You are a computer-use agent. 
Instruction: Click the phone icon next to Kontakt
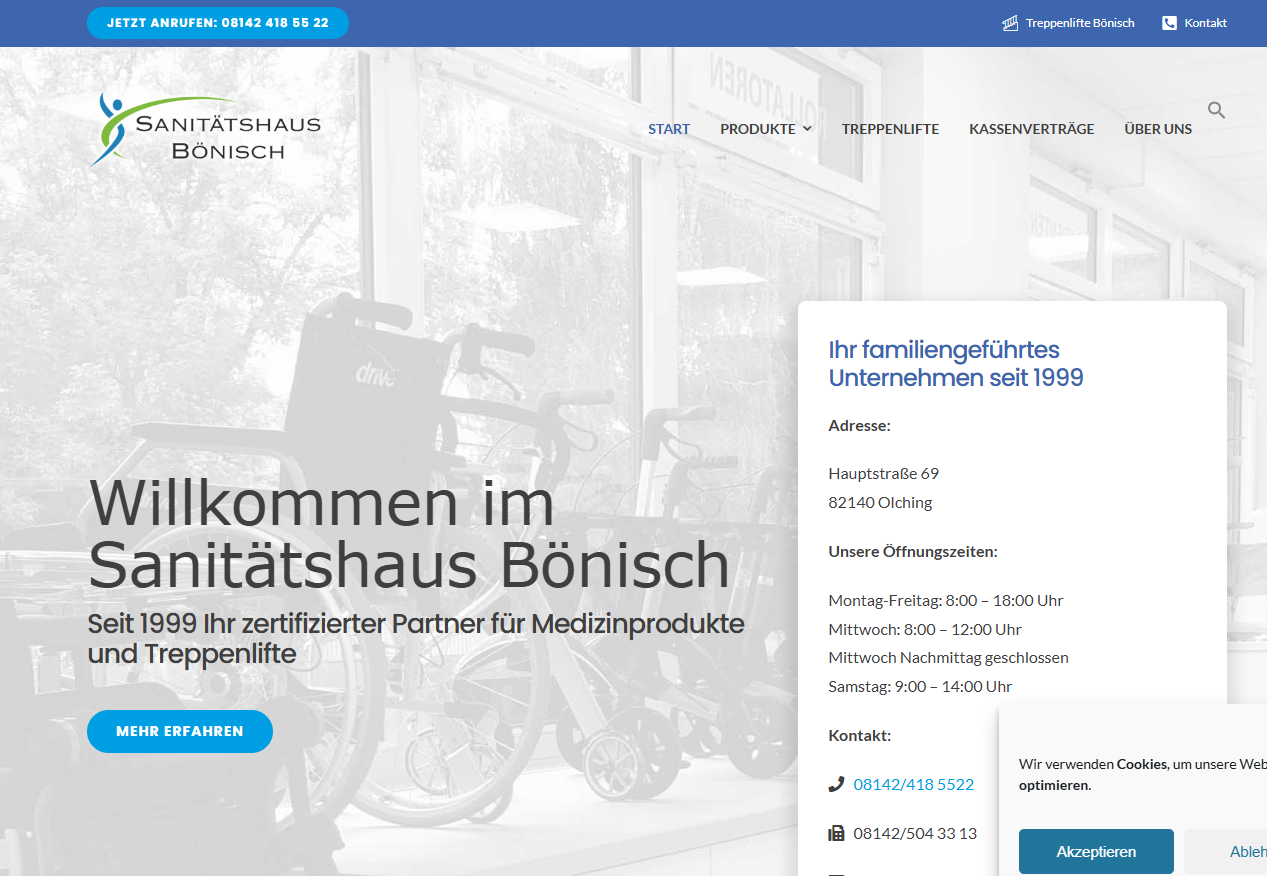coord(1169,23)
